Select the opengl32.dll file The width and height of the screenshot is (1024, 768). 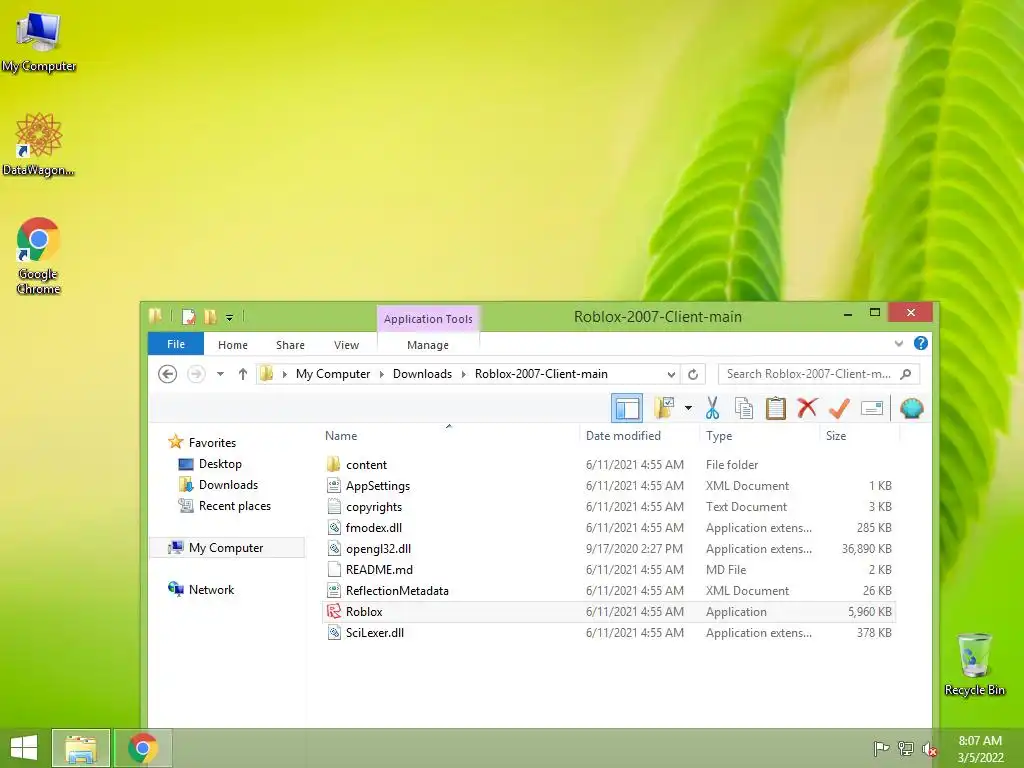pyautogui.click(x=608, y=549)
